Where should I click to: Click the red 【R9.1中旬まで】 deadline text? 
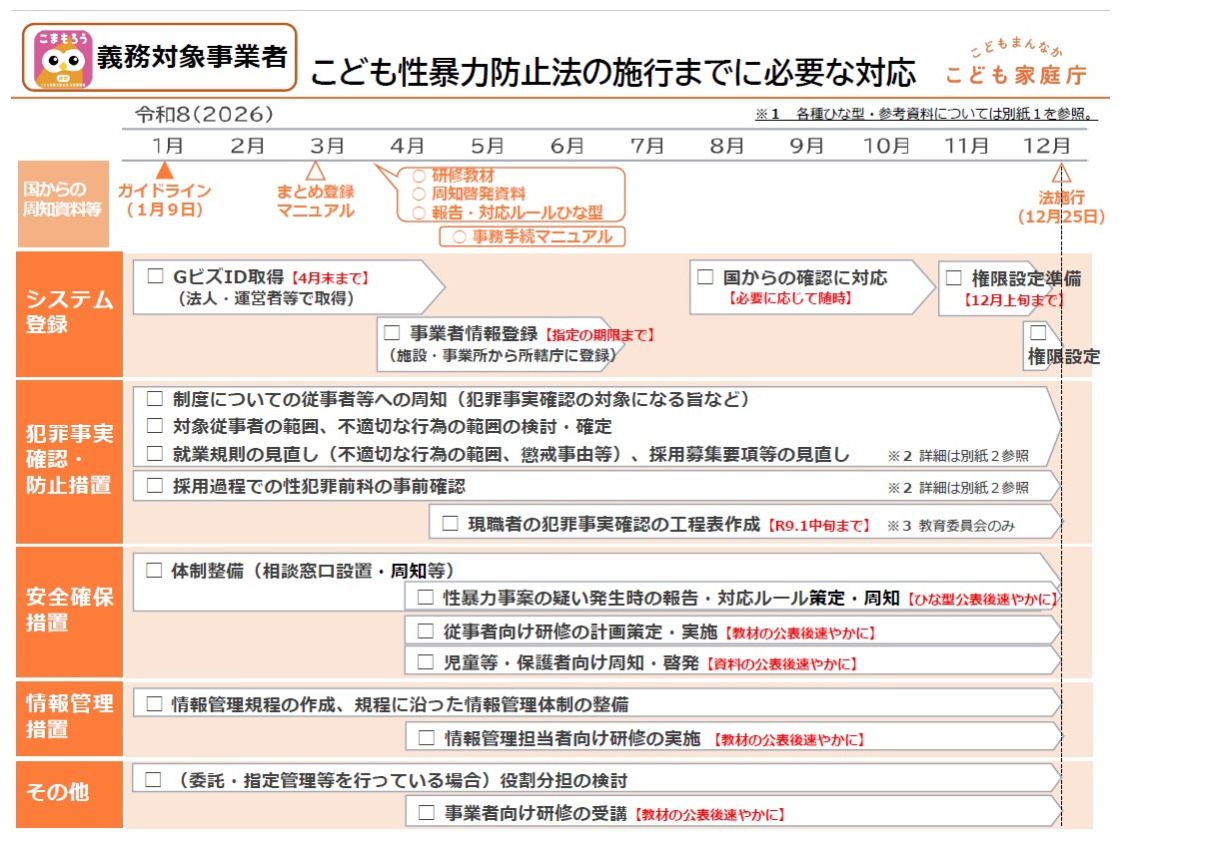point(820,524)
